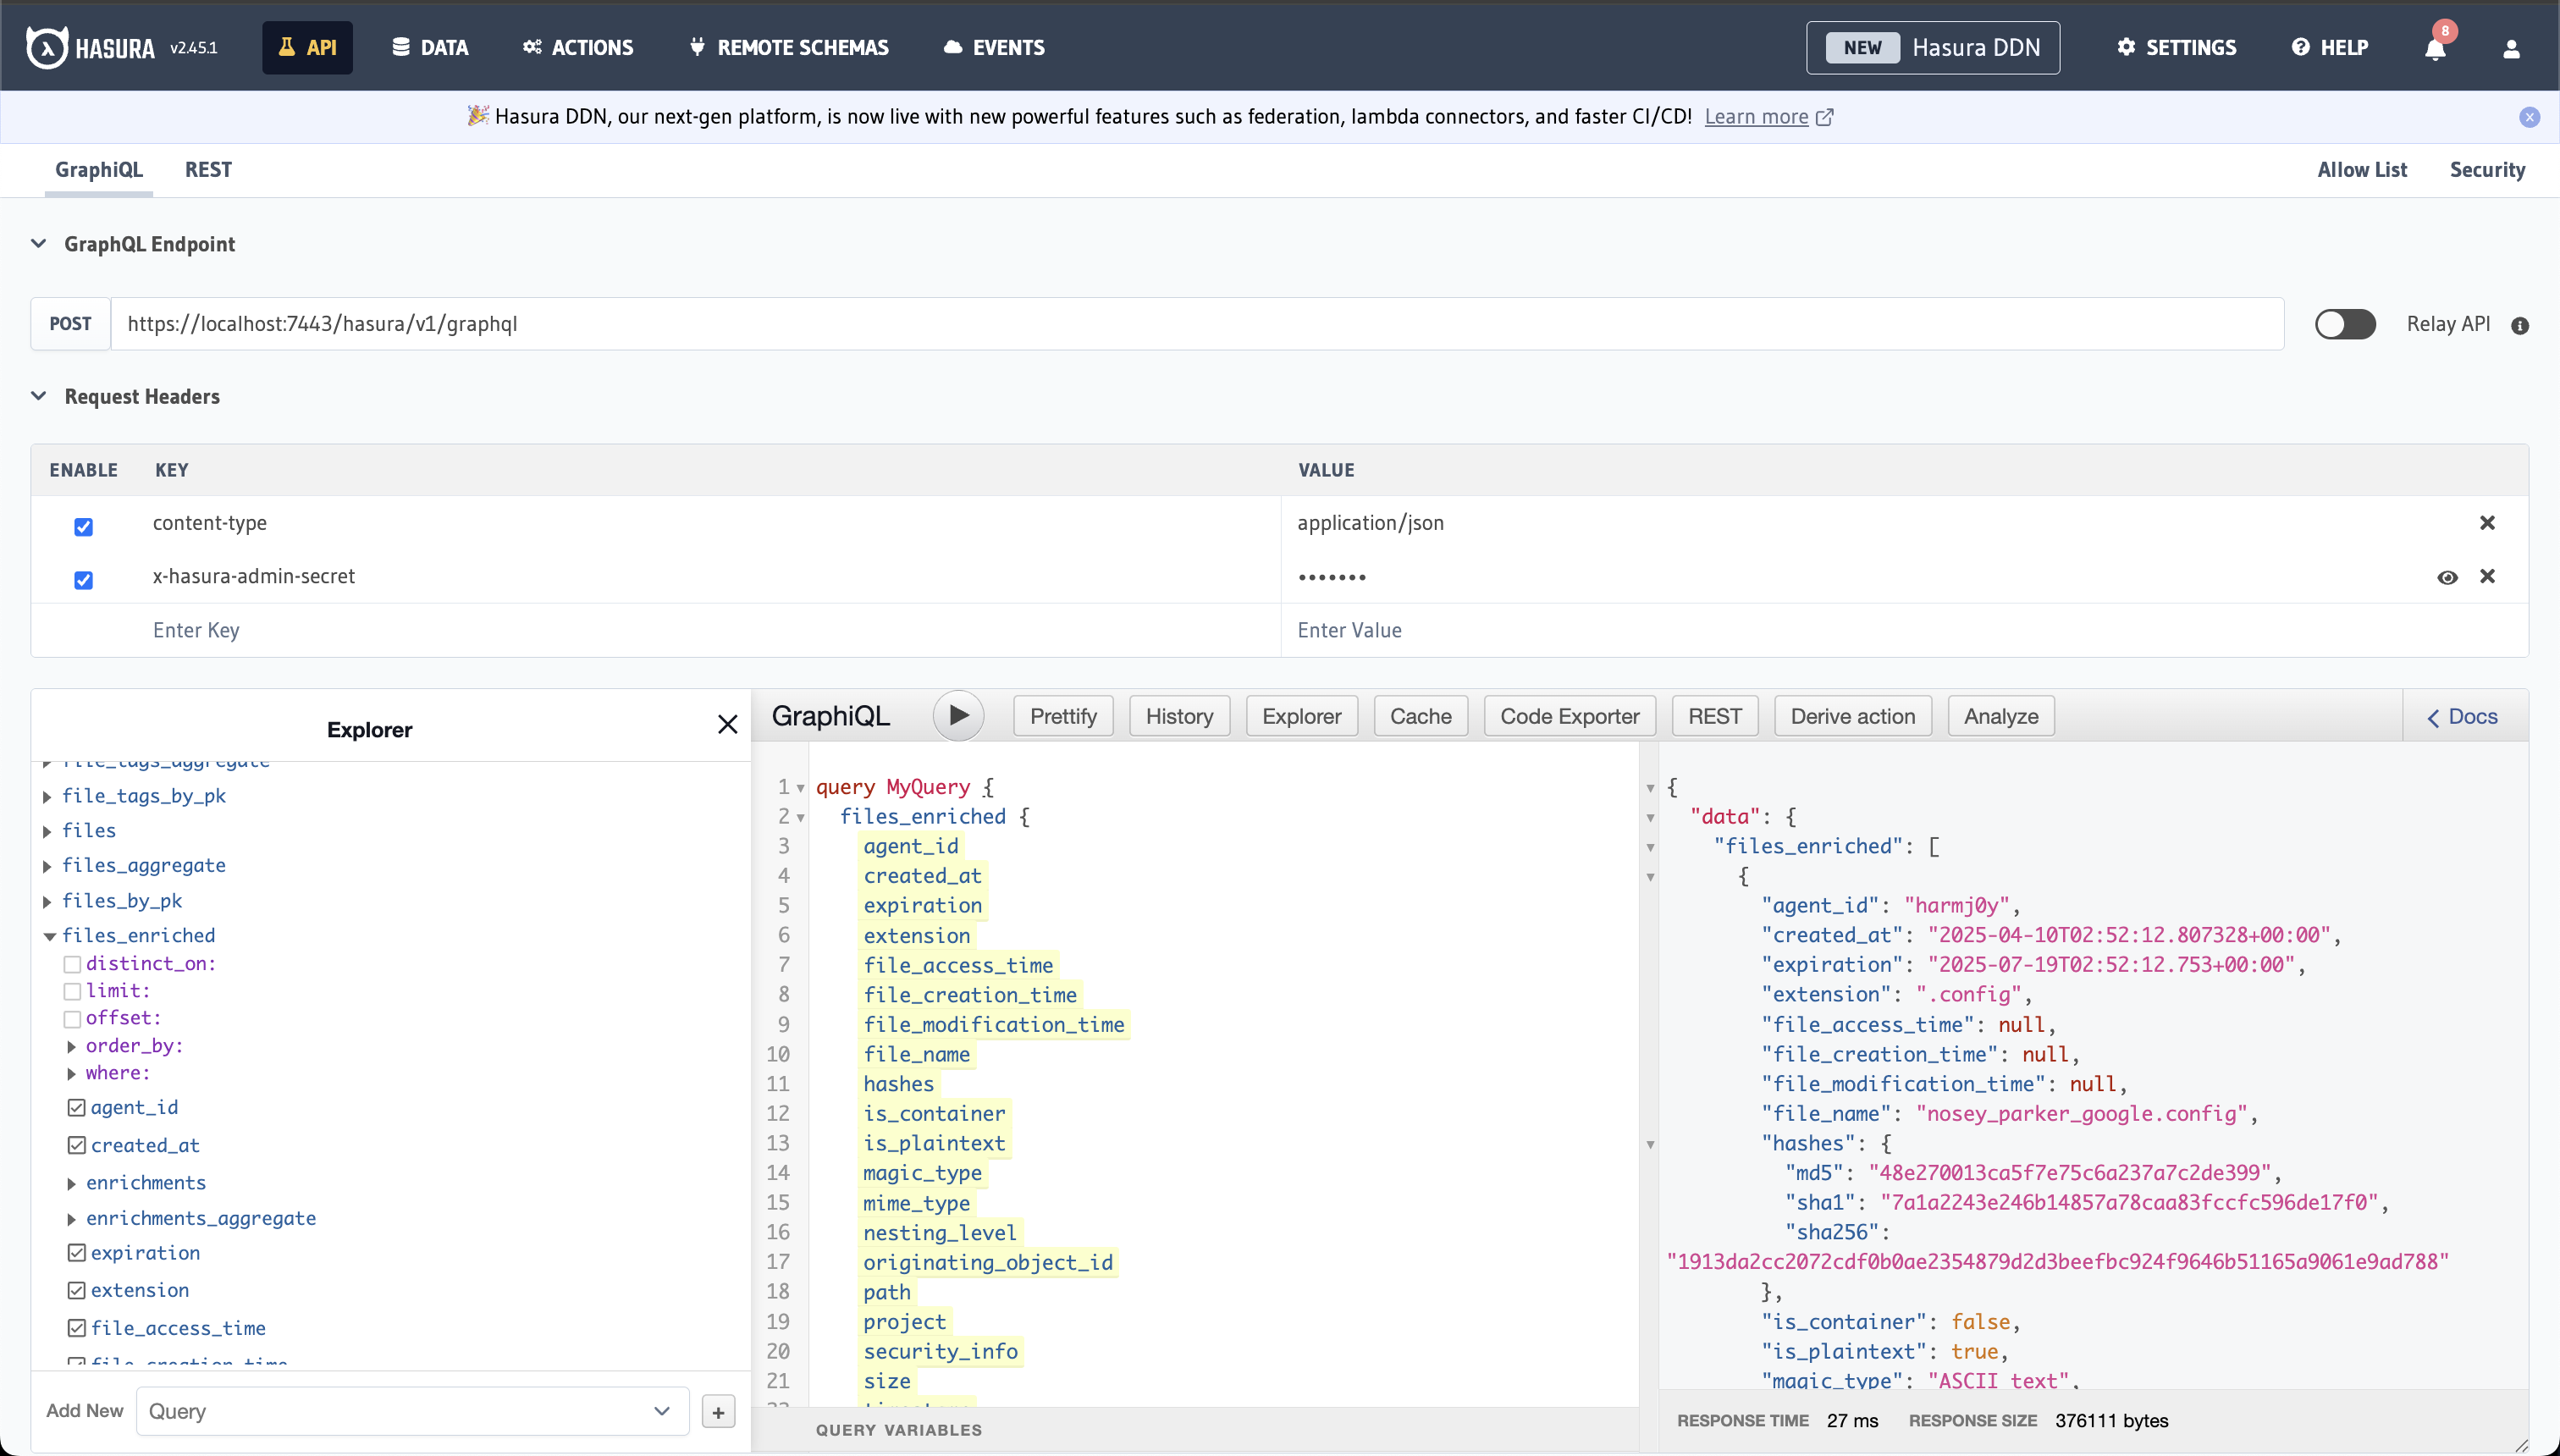Run the GraphiQL query with play button
This screenshot has height=1456, width=2560.
[x=958, y=716]
